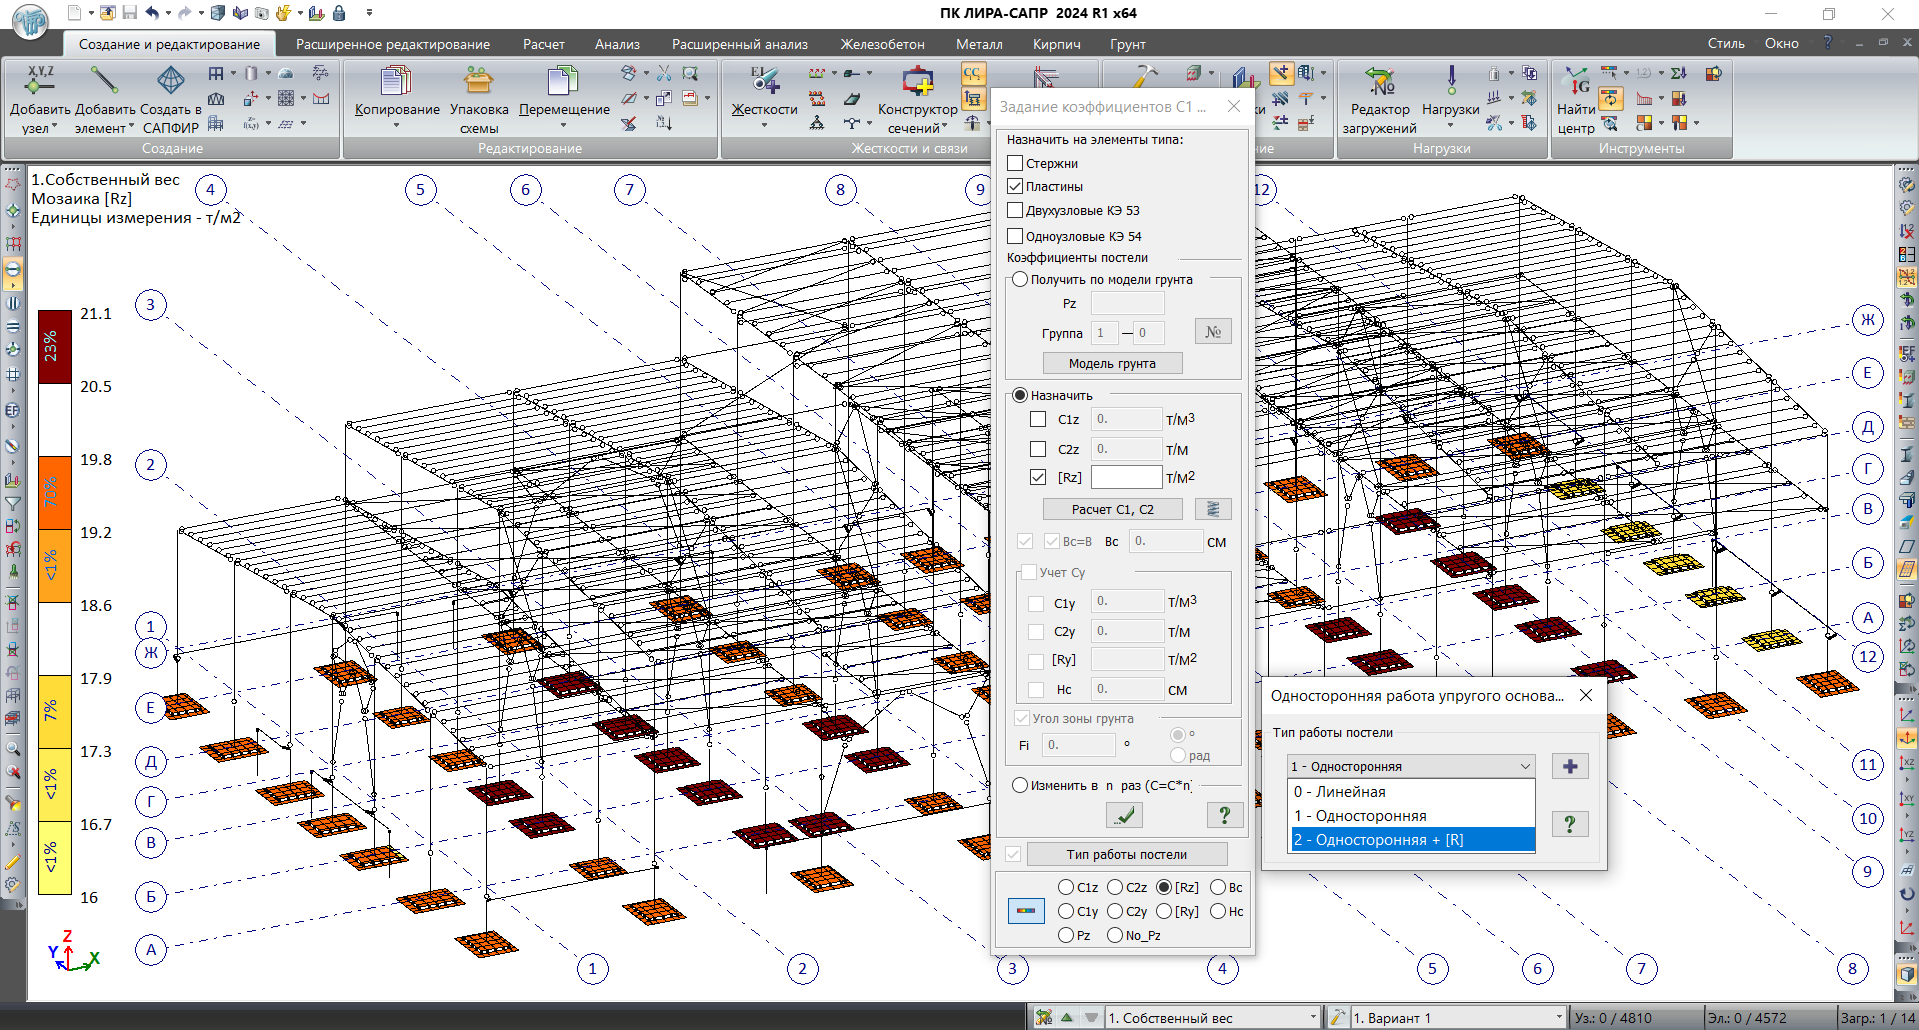
Task: Click the Нагрузки loads icon
Action: [x=1450, y=82]
